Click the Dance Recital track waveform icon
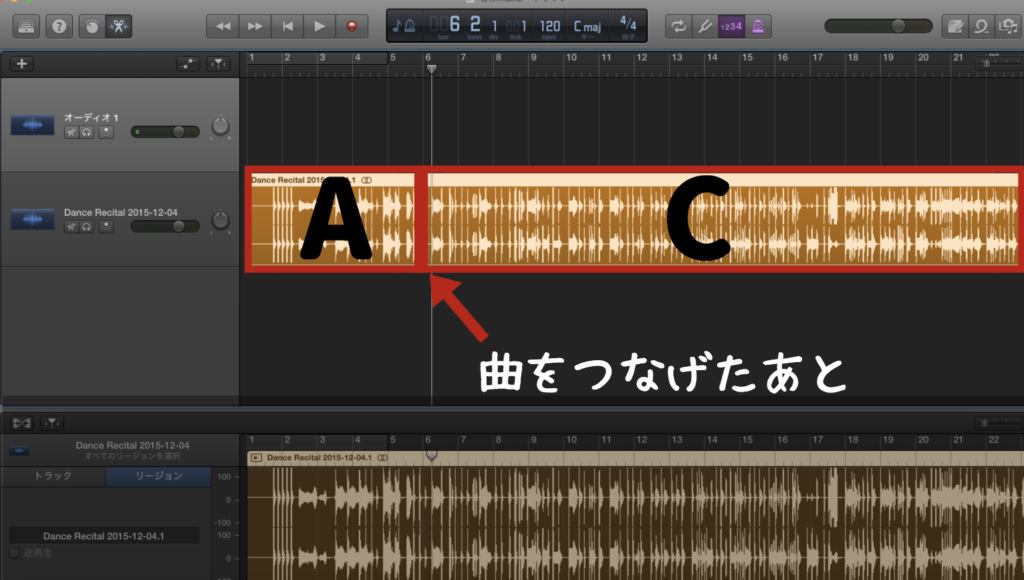This screenshot has width=1024, height=580. [32, 219]
